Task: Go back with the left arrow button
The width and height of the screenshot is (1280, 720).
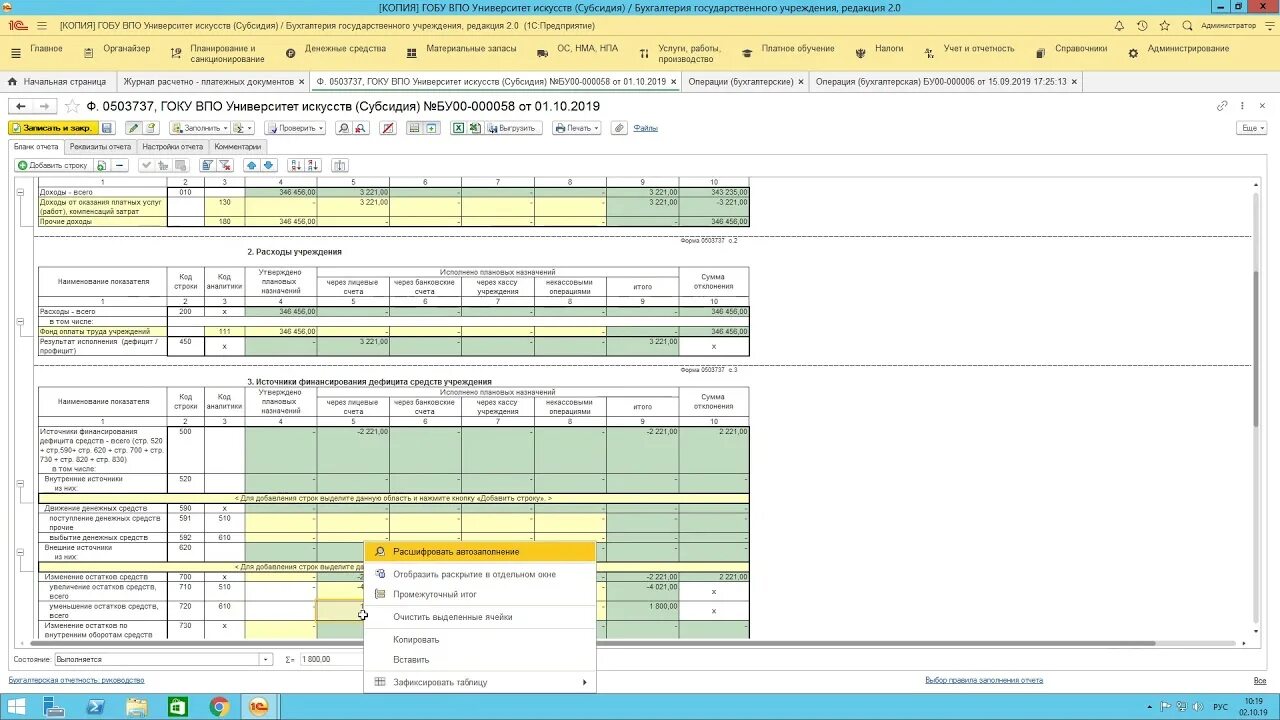Action: coord(21,105)
